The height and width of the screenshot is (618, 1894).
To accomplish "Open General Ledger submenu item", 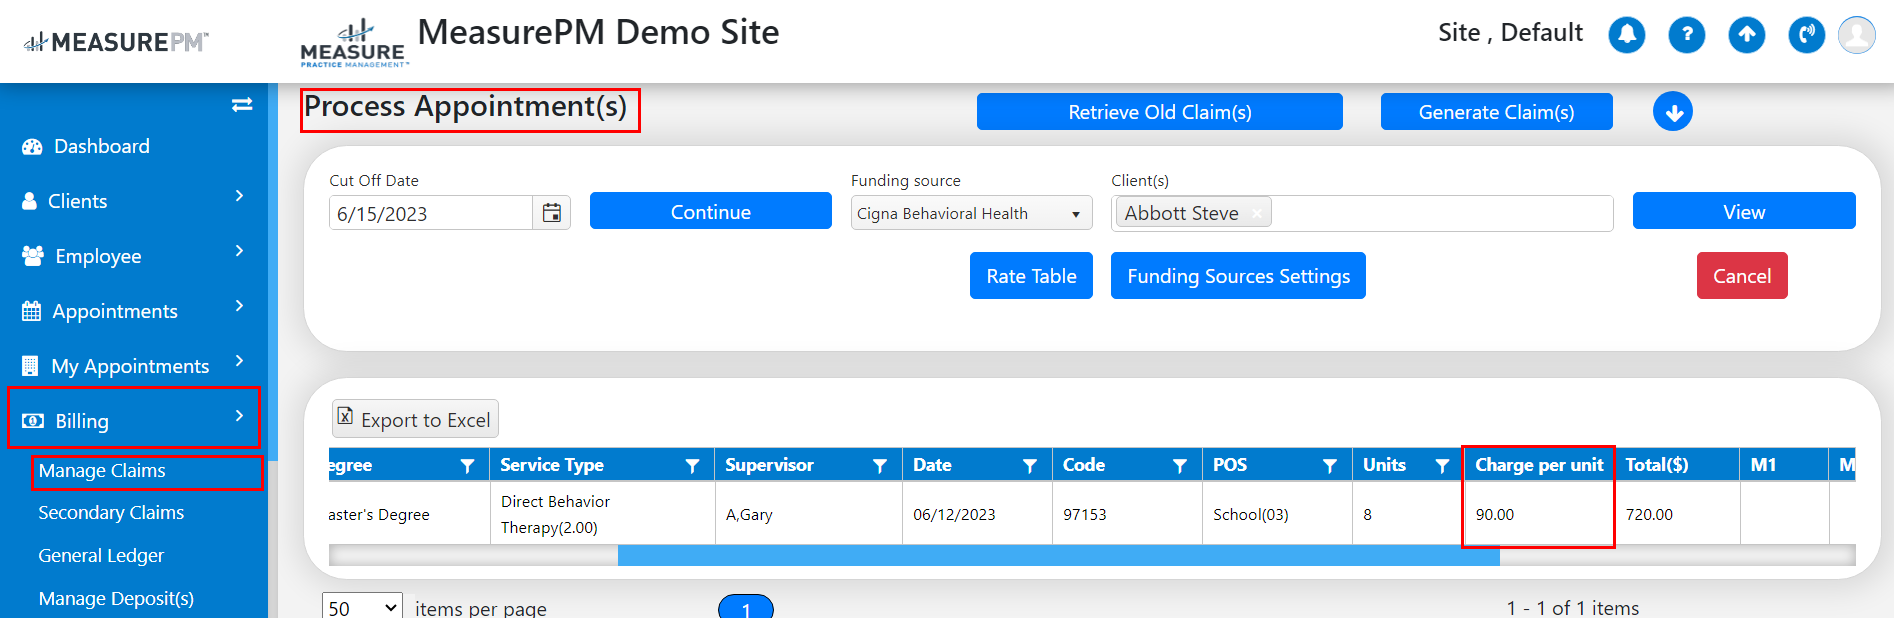I will pos(101,556).
